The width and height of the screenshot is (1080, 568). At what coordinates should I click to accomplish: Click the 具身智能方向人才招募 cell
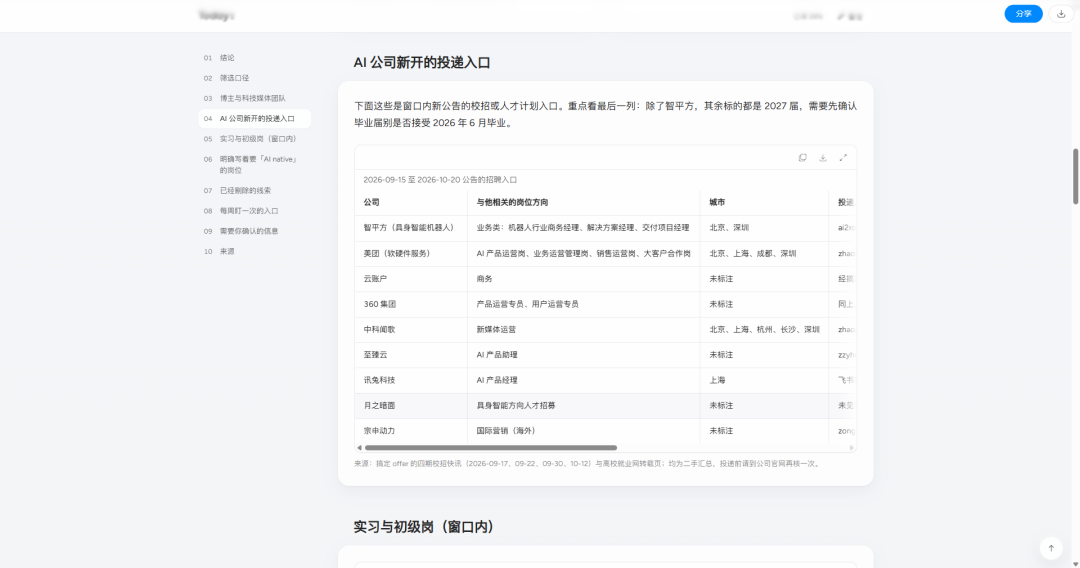click(x=583, y=406)
